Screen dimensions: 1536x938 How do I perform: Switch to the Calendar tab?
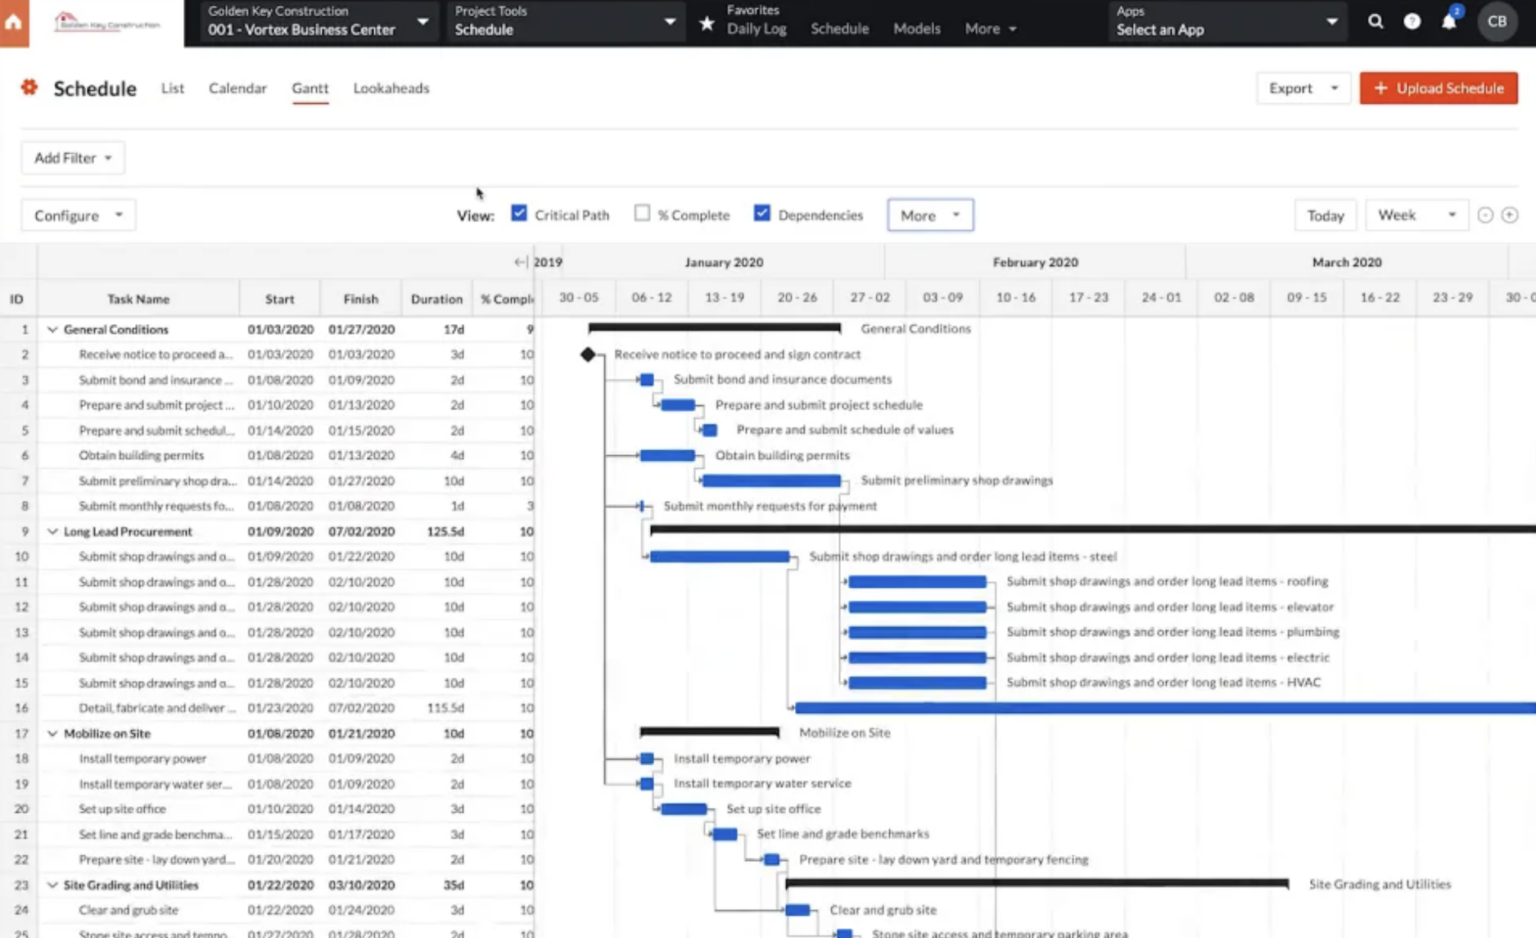pyautogui.click(x=238, y=88)
